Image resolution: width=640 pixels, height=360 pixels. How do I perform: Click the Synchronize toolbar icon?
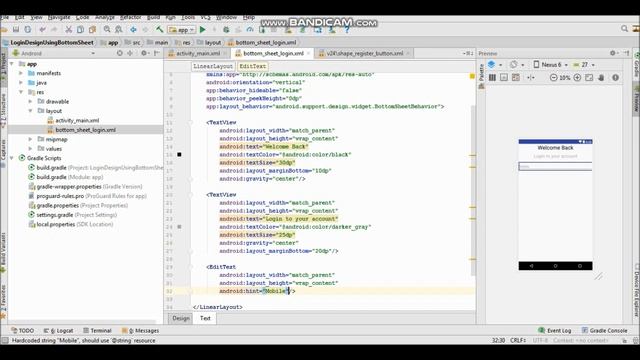pos(28,29)
